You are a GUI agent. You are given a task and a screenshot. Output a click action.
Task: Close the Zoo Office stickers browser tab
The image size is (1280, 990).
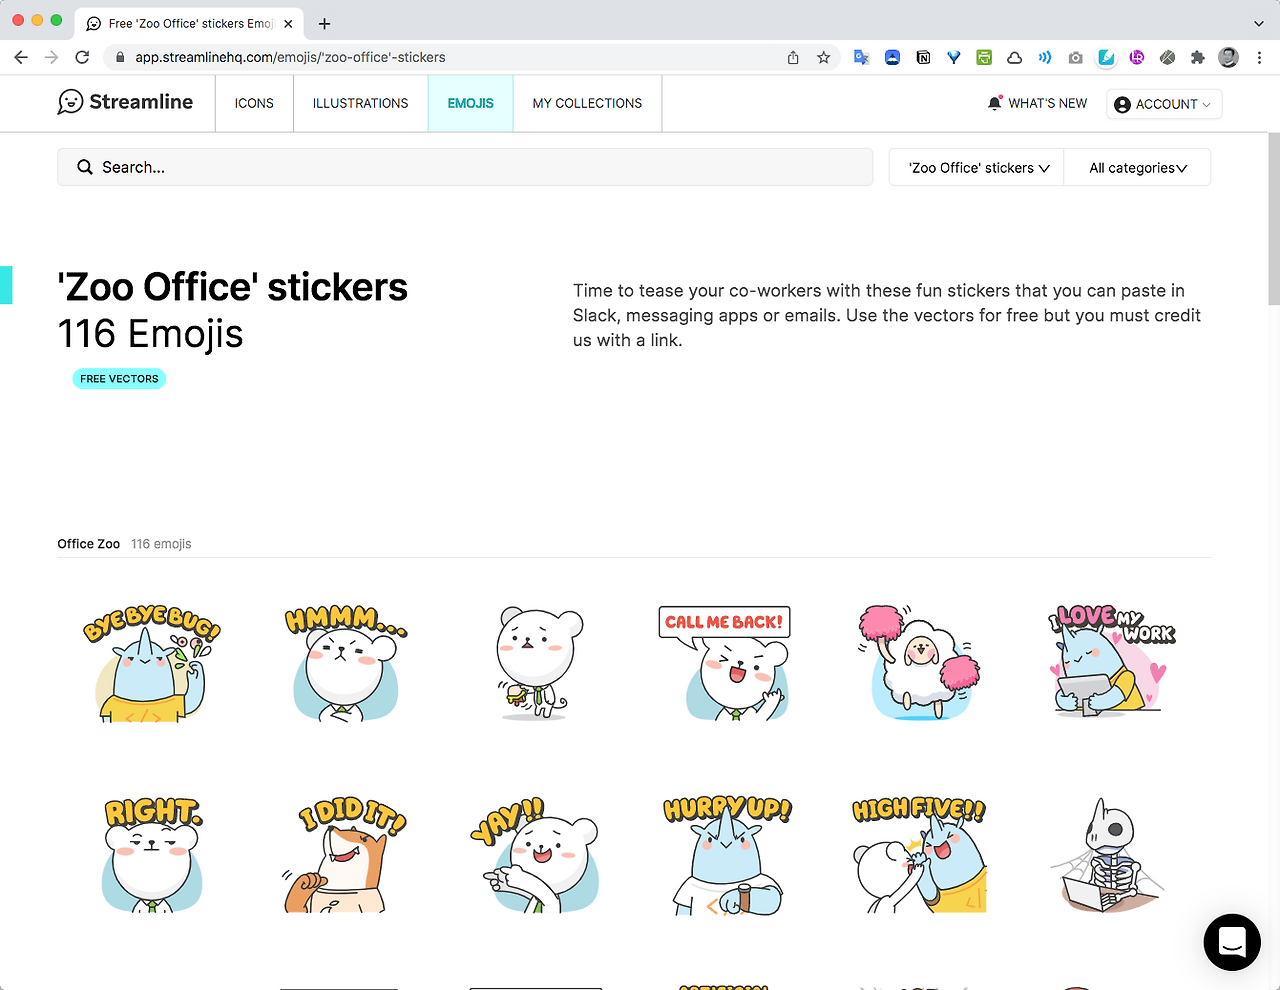click(288, 23)
